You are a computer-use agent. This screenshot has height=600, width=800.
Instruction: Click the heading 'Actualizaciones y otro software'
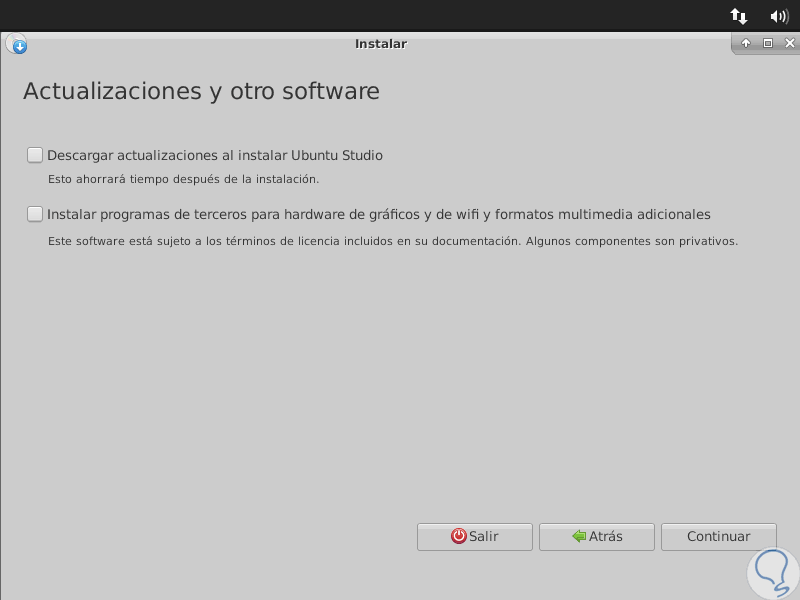[x=202, y=92]
